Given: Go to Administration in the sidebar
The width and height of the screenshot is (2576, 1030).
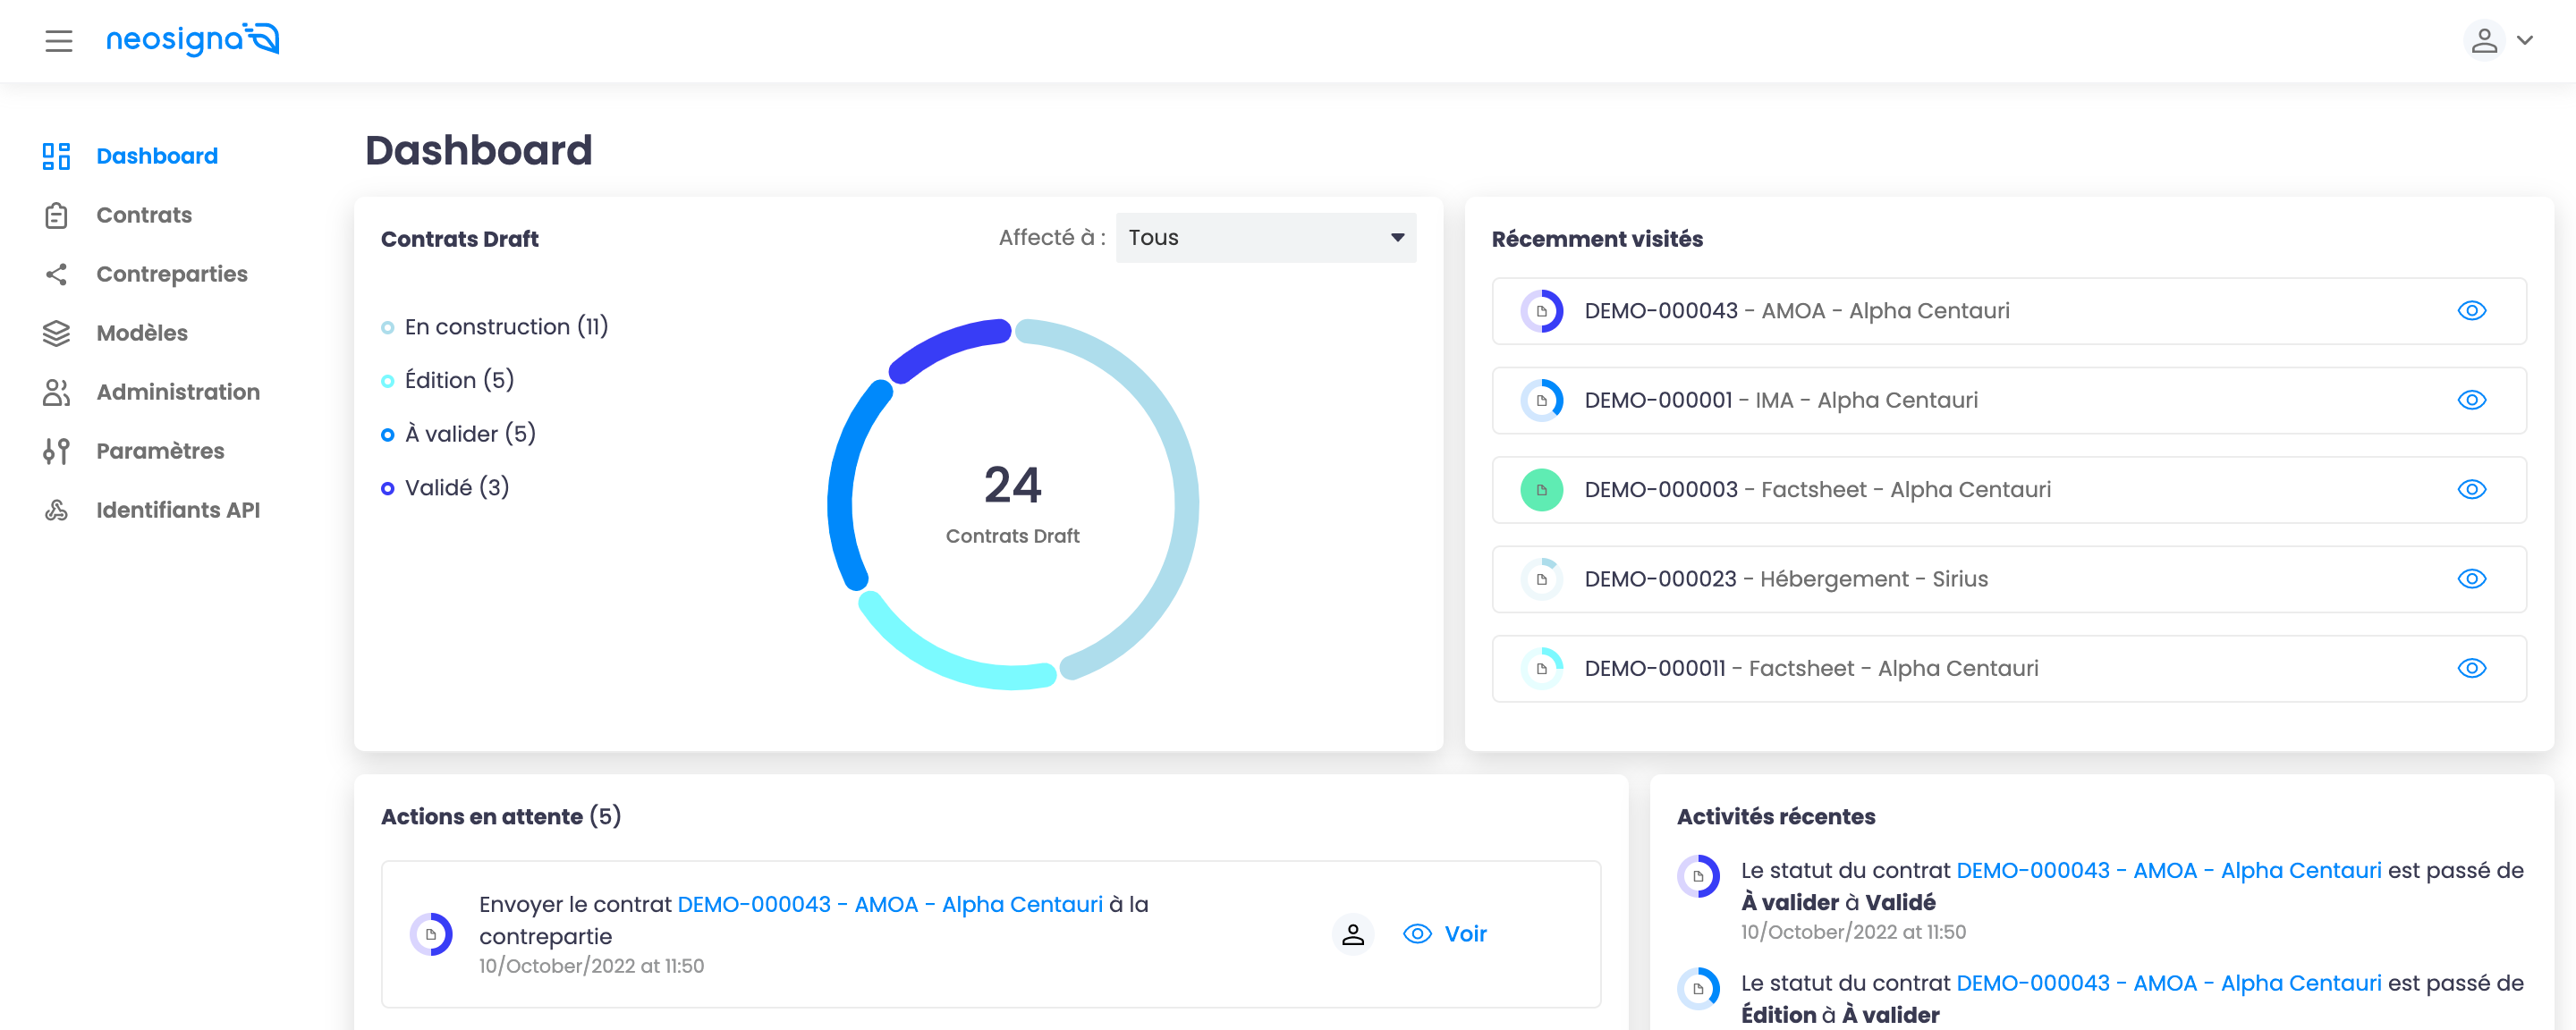Looking at the screenshot, I should [177, 392].
